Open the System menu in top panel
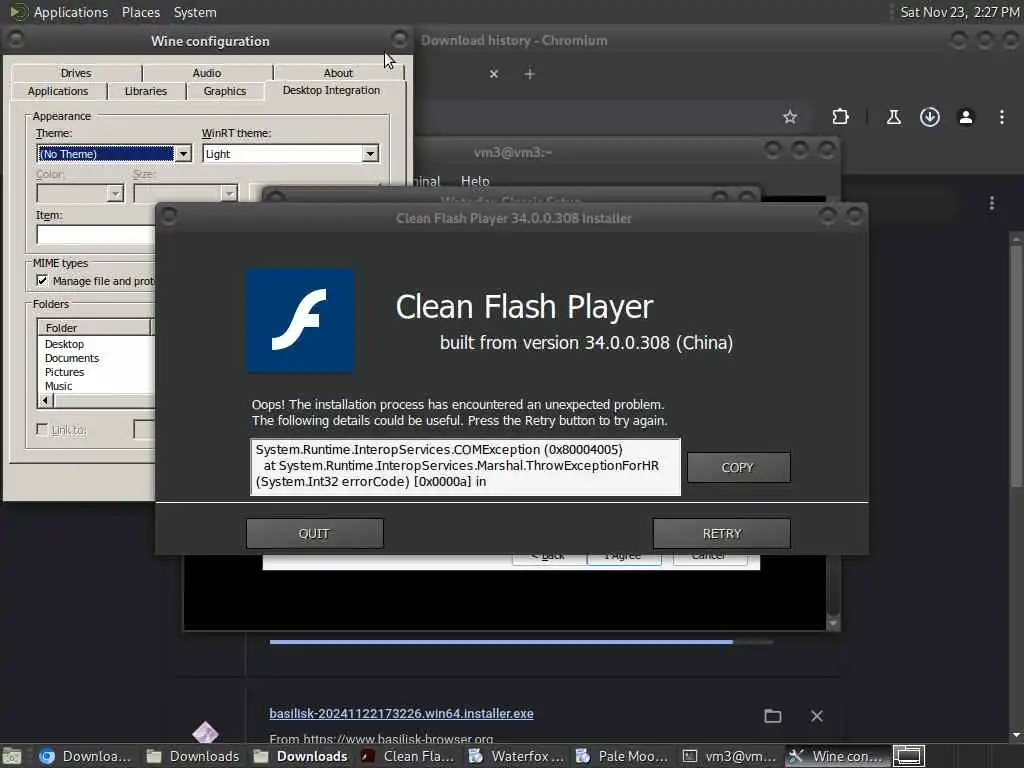This screenshot has height=768, width=1024. (x=195, y=12)
